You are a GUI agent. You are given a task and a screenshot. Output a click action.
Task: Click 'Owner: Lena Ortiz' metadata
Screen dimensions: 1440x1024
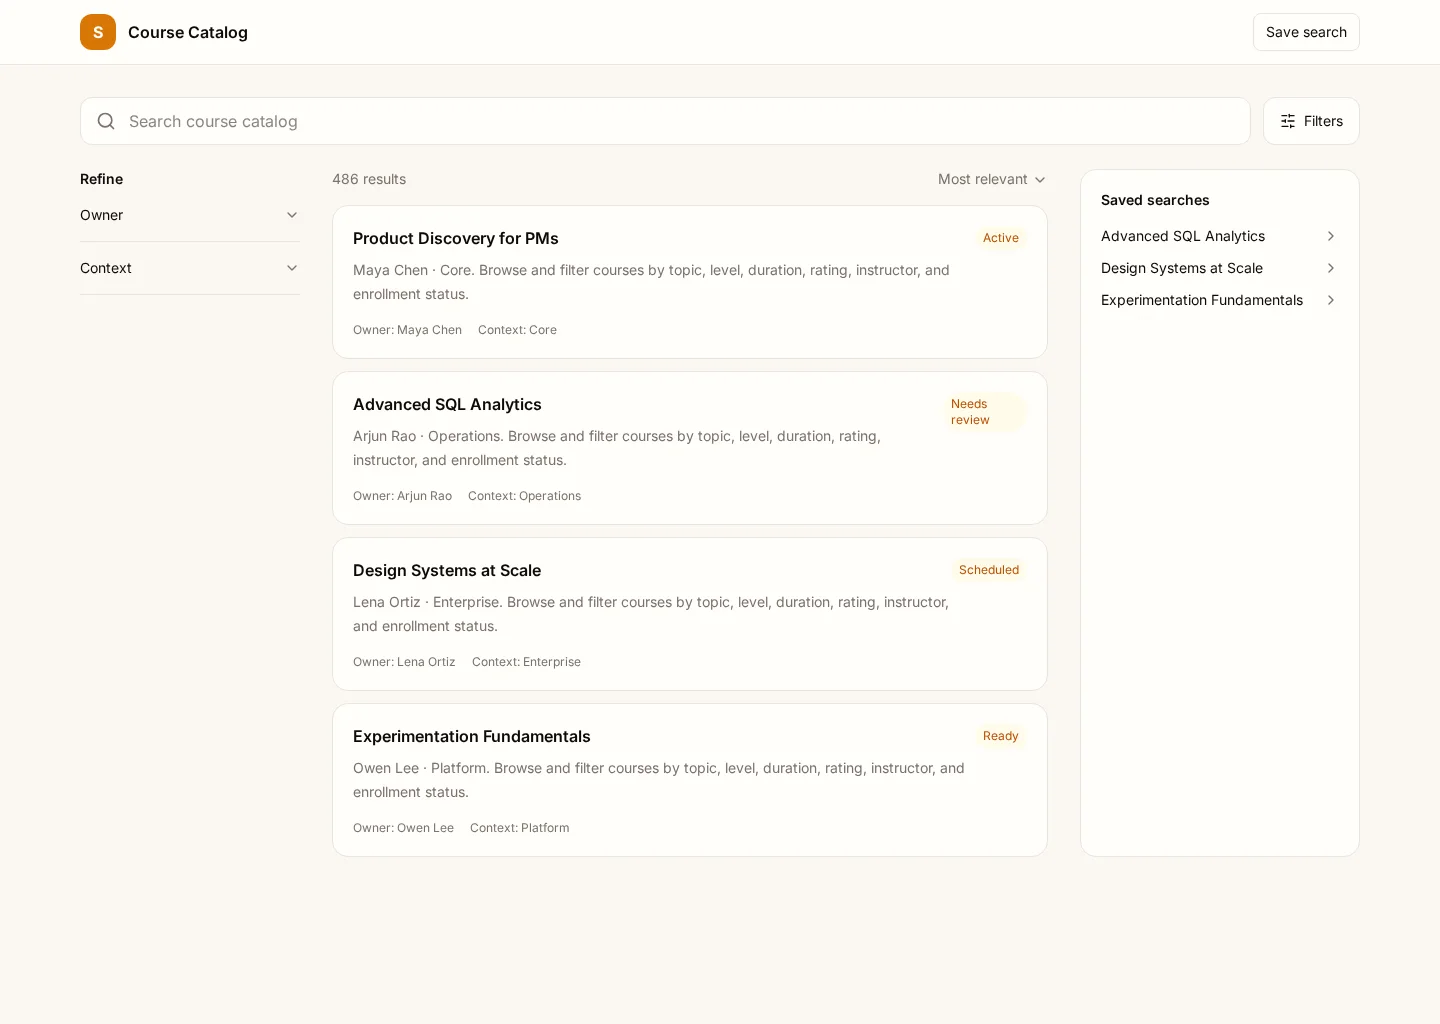click(x=404, y=662)
